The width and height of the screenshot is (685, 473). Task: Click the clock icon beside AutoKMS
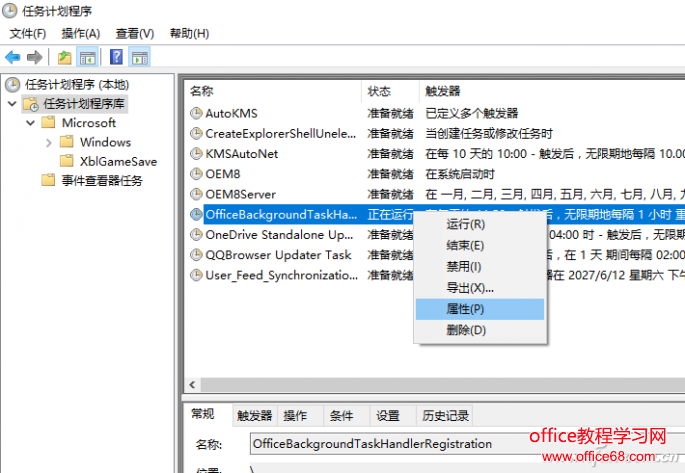click(196, 113)
